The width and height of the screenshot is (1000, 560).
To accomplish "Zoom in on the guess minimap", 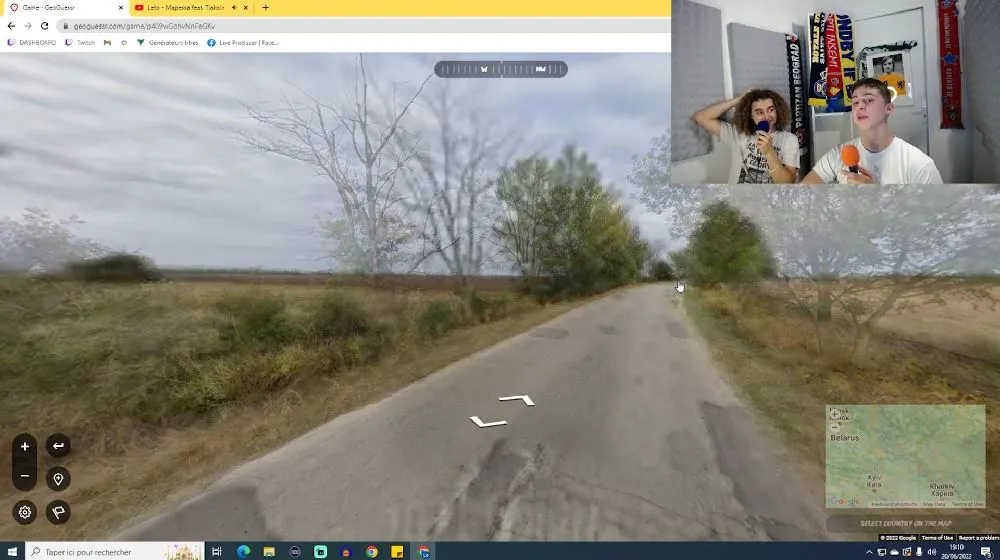I will point(835,414).
